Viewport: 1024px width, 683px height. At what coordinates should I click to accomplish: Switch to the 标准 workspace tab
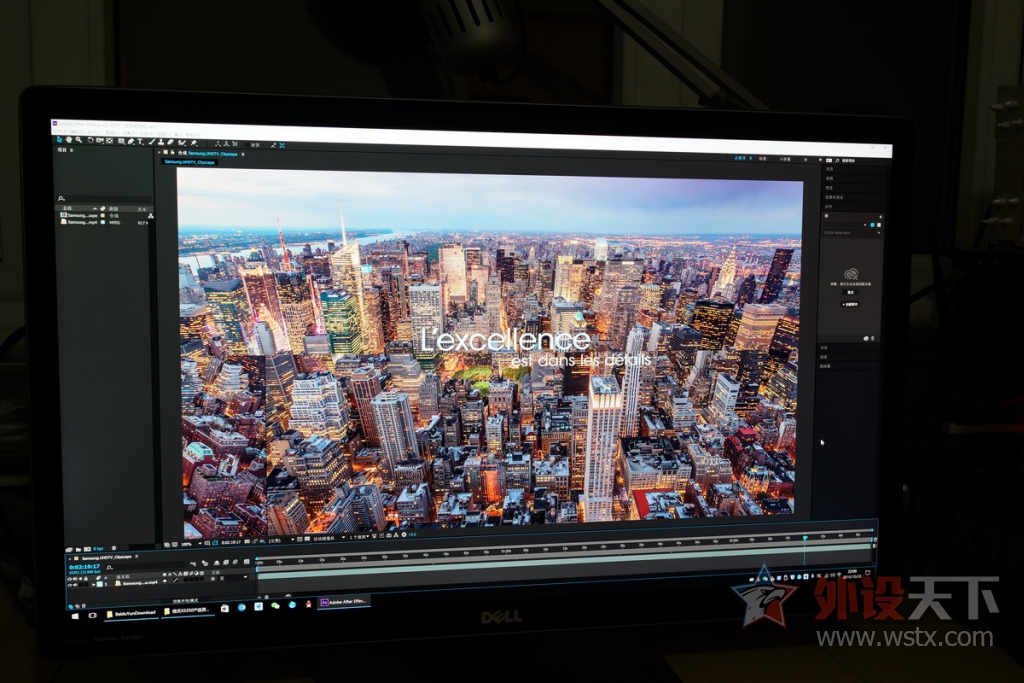763,159
